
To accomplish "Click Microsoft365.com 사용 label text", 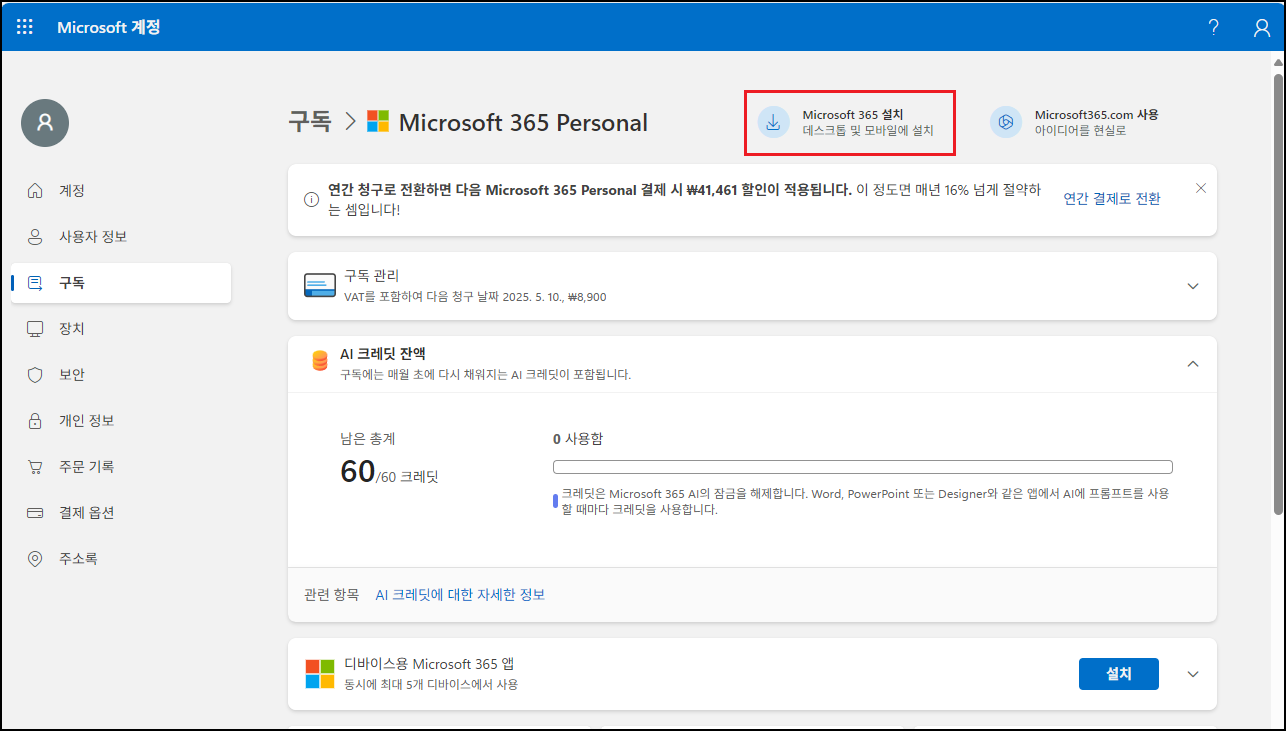I will (x=1097, y=115).
